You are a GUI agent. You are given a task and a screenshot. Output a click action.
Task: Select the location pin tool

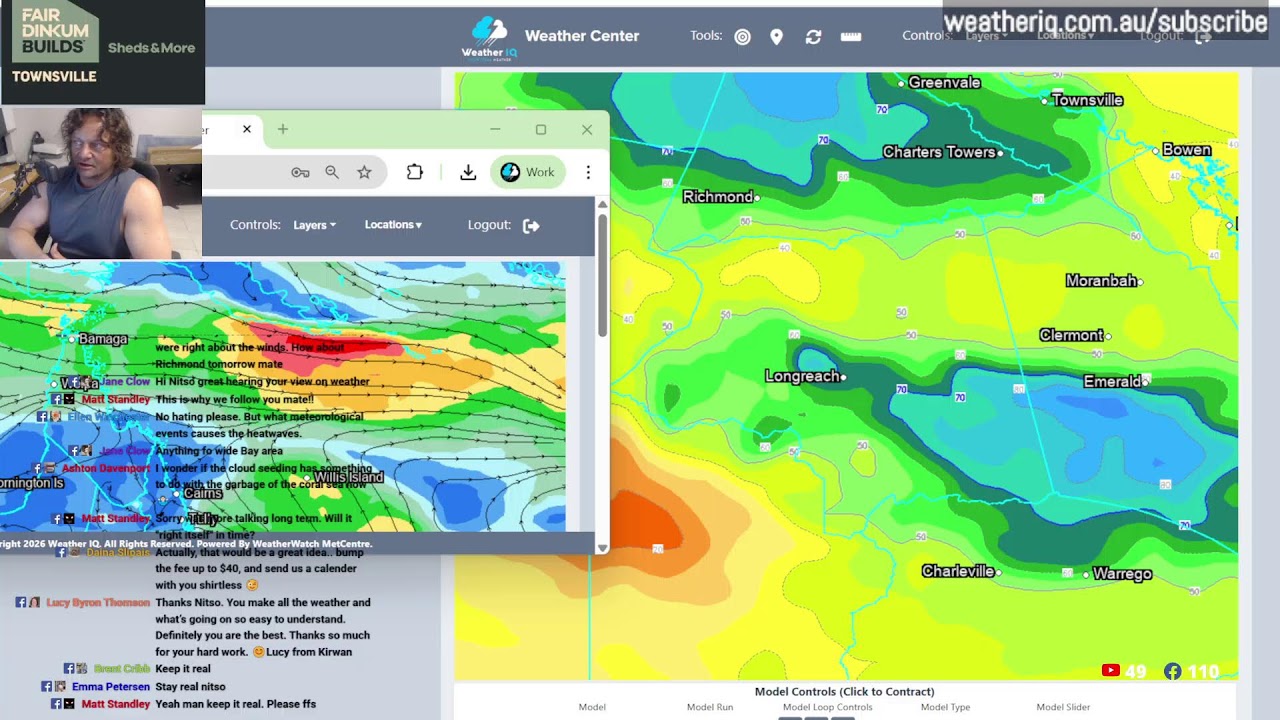click(x=776, y=37)
